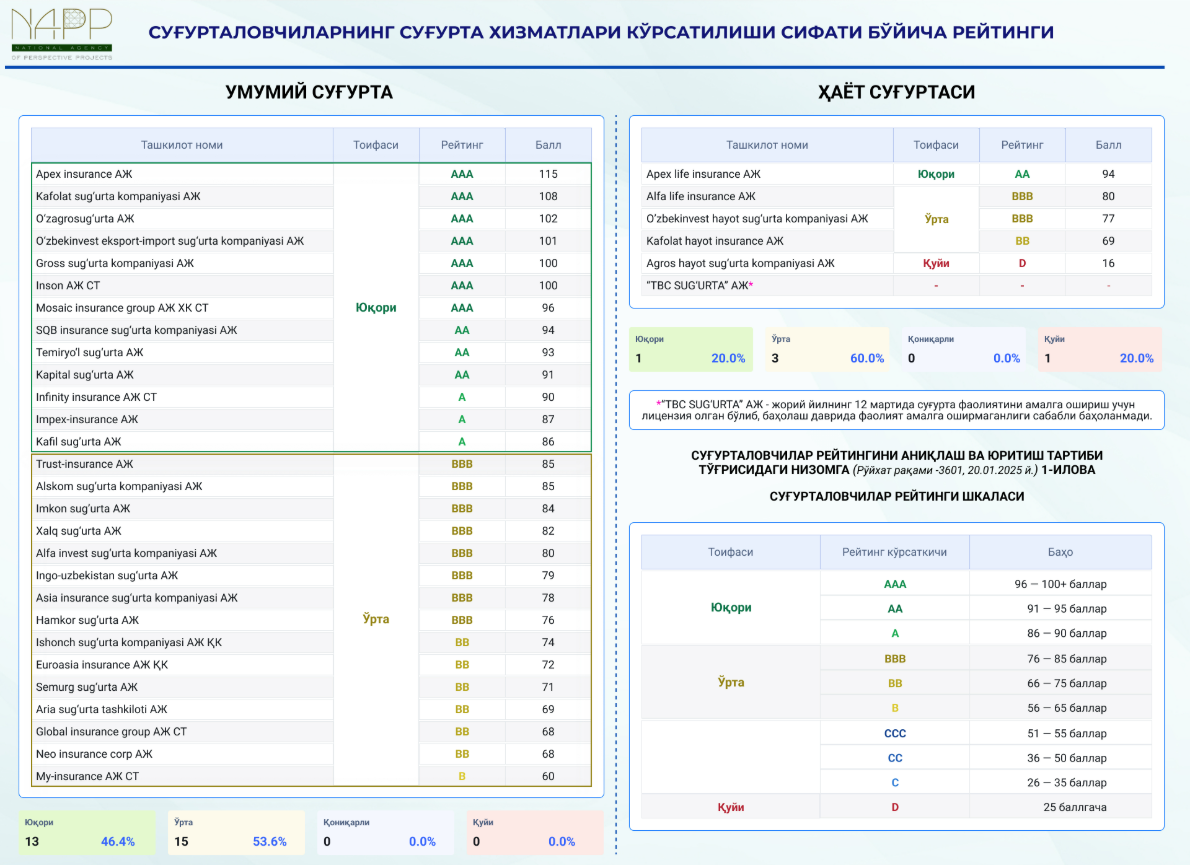Click 'Global insurance group АЖ СТ'
The width and height of the screenshot is (1190, 865).
pos(111,731)
